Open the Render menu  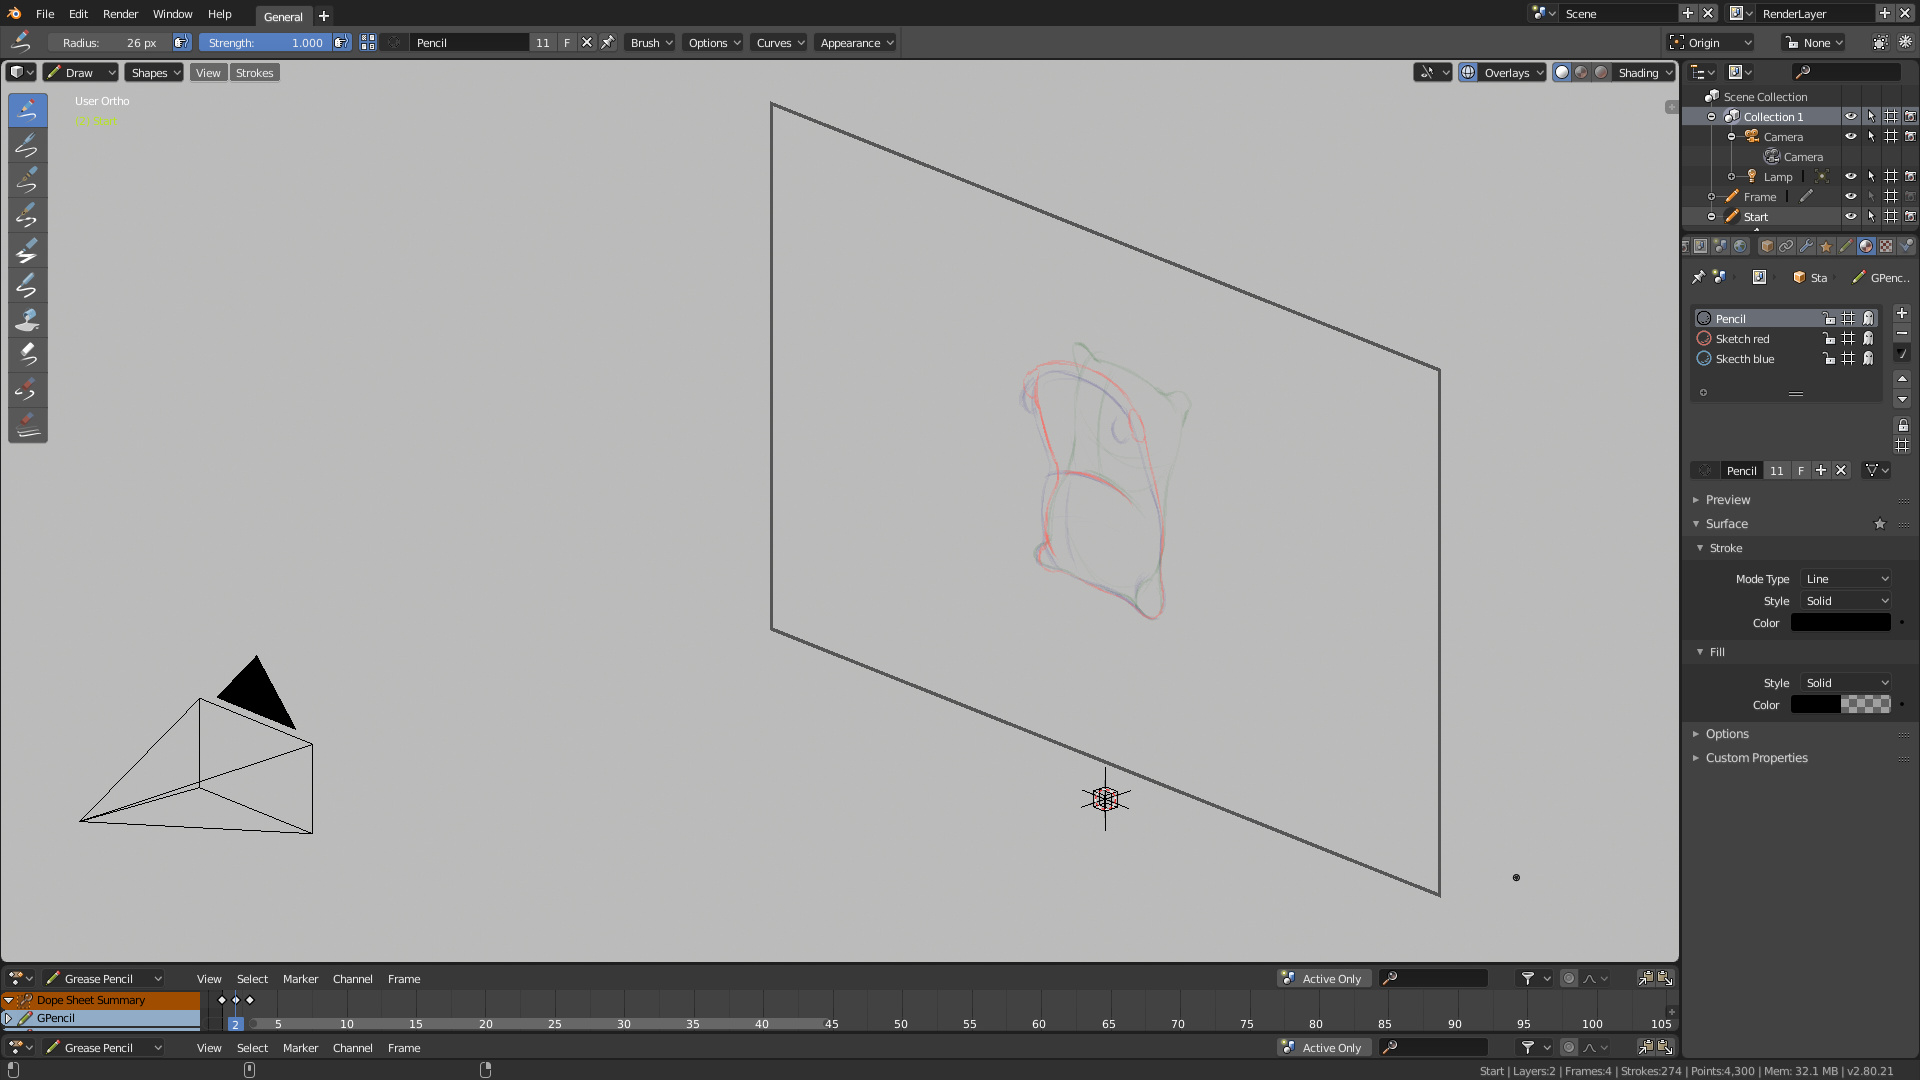(120, 14)
